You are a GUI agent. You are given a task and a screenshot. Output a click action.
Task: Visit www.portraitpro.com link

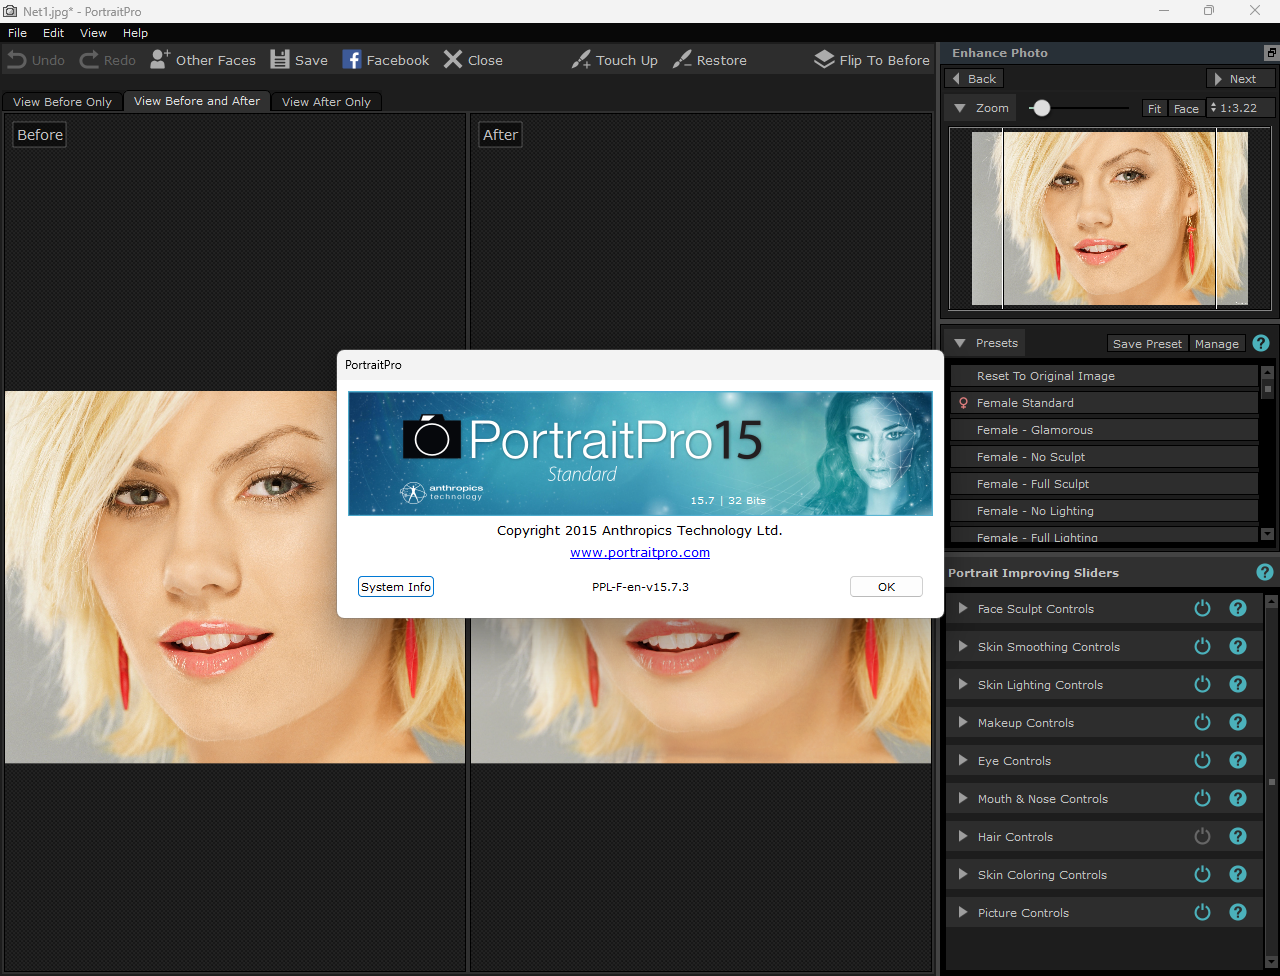tap(640, 553)
